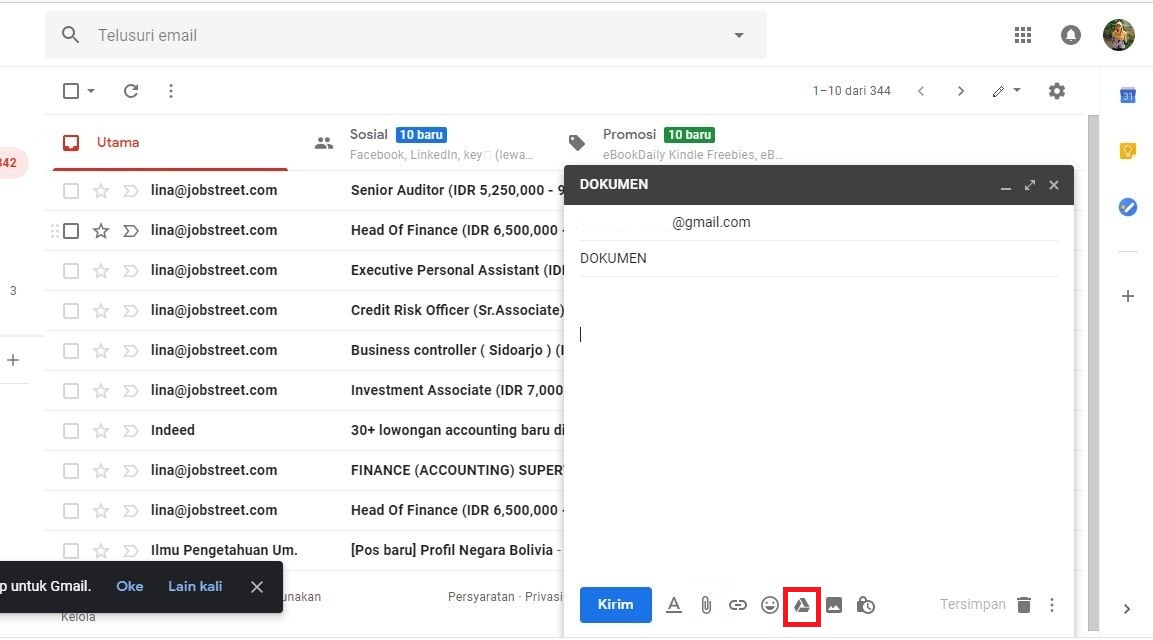The width and height of the screenshot is (1153, 640).
Task: Get add-ons with plus icon
Action: [x=1127, y=296]
